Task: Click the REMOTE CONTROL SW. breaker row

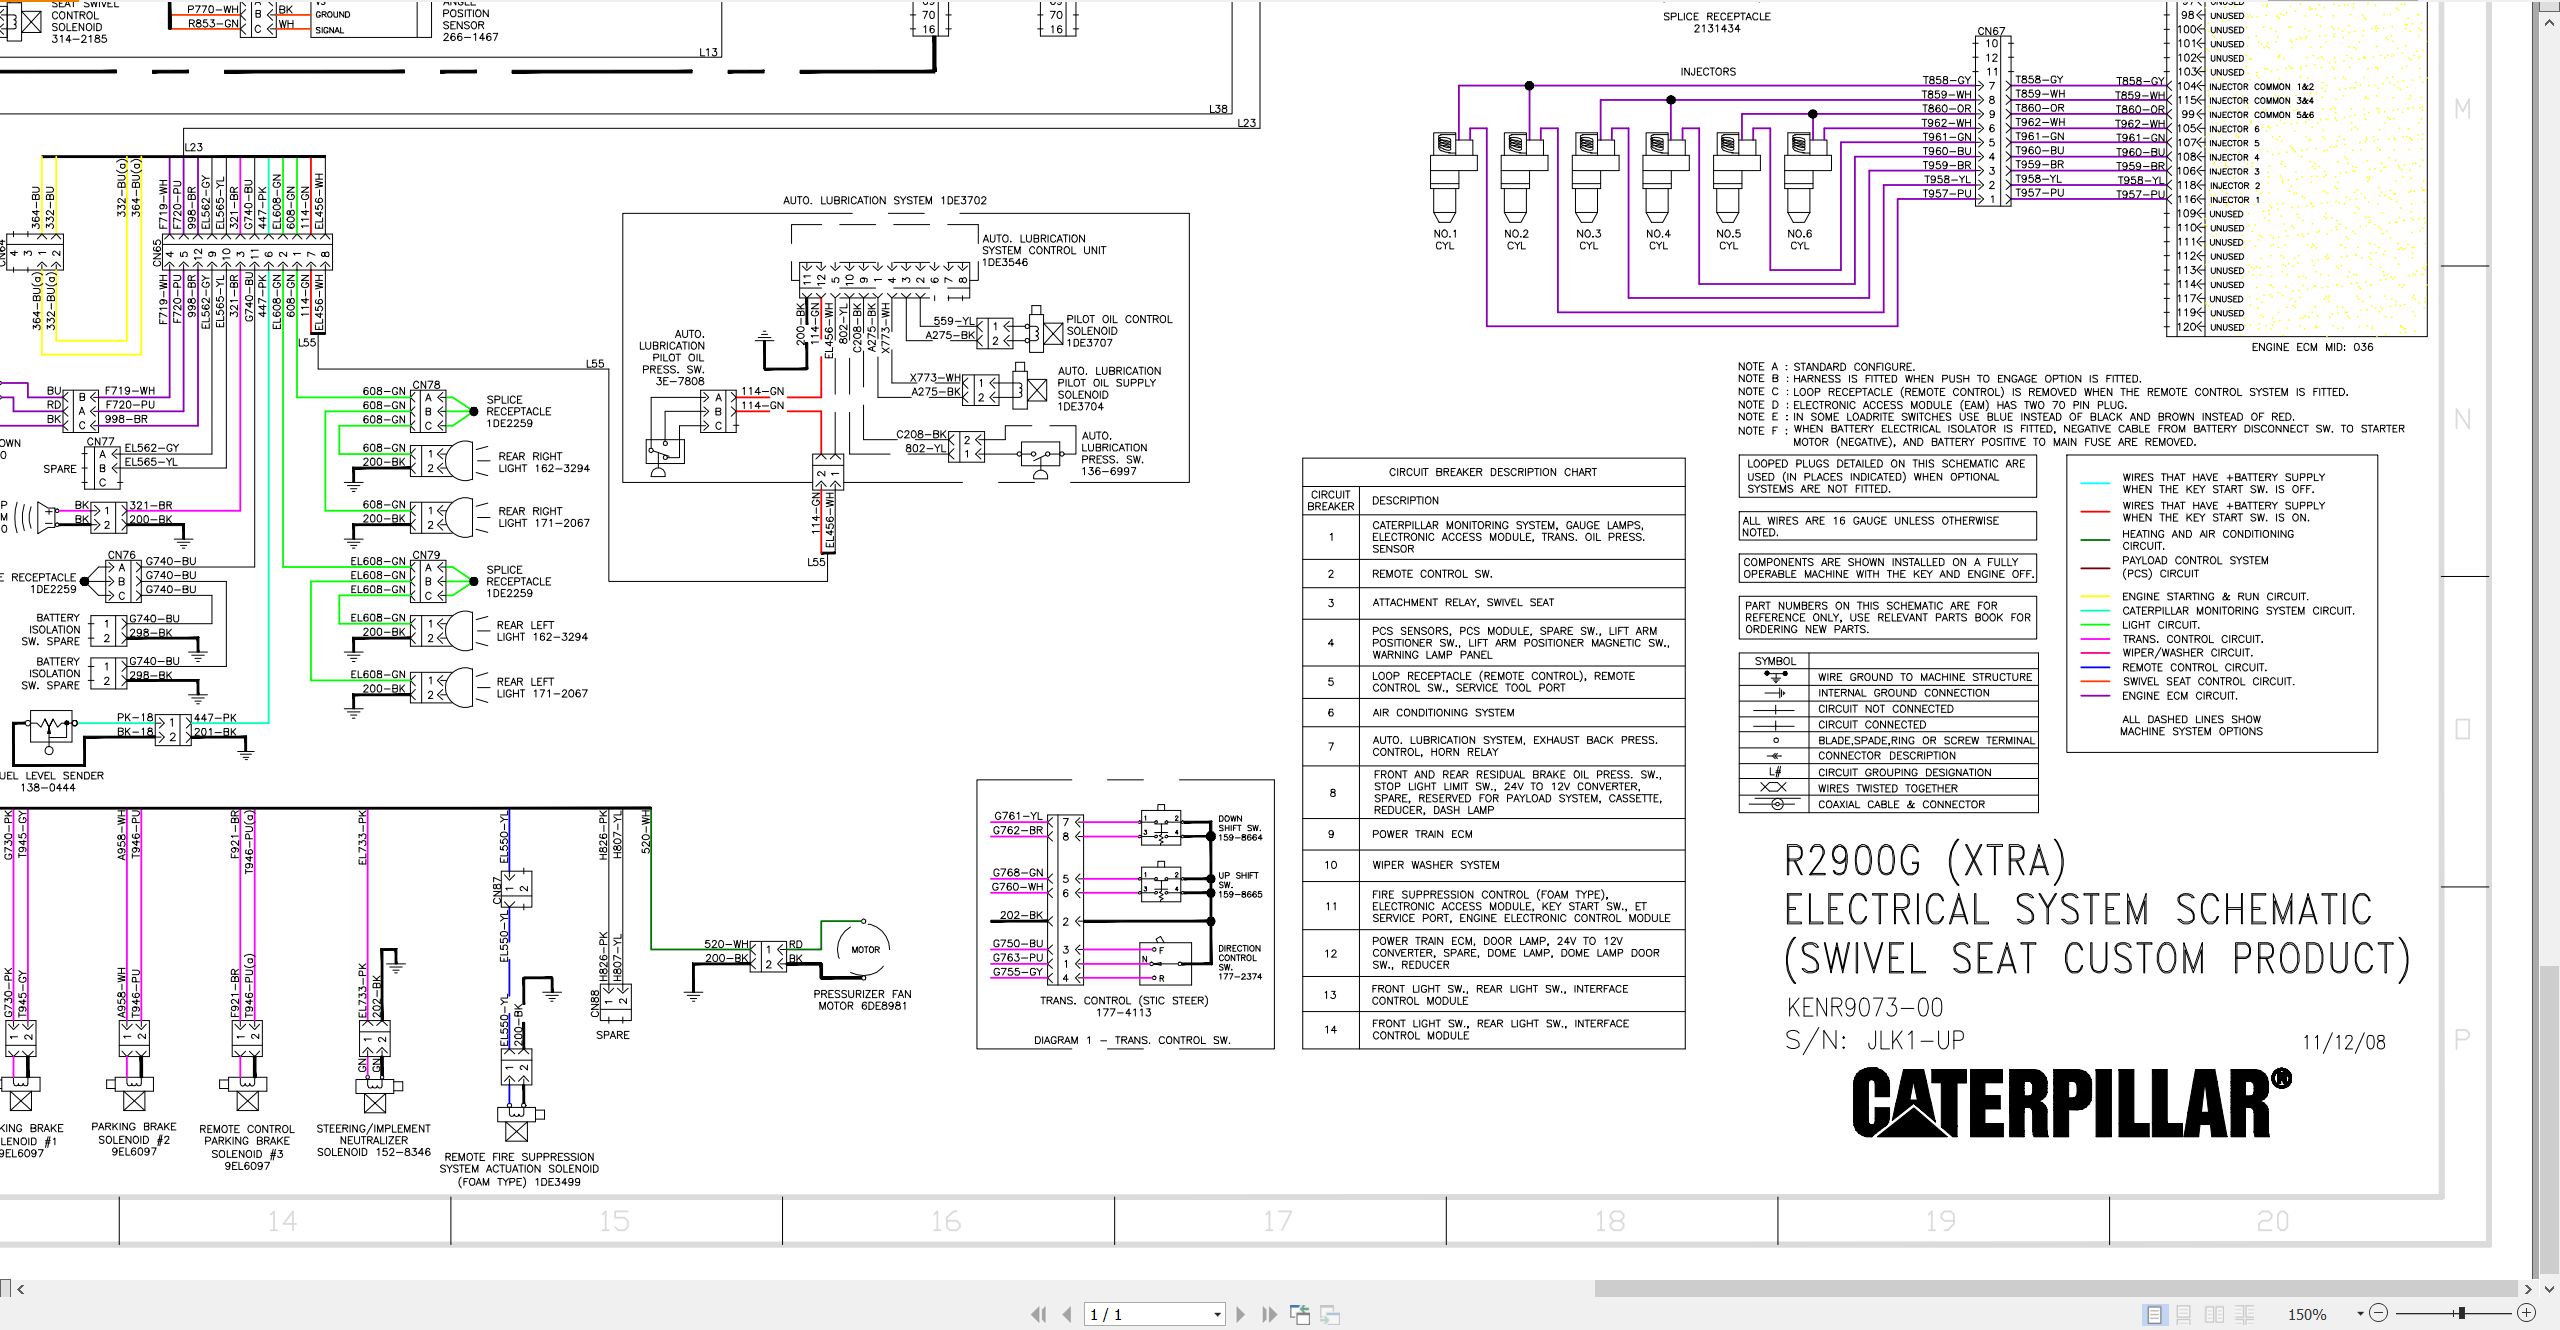Action: 1493,574
